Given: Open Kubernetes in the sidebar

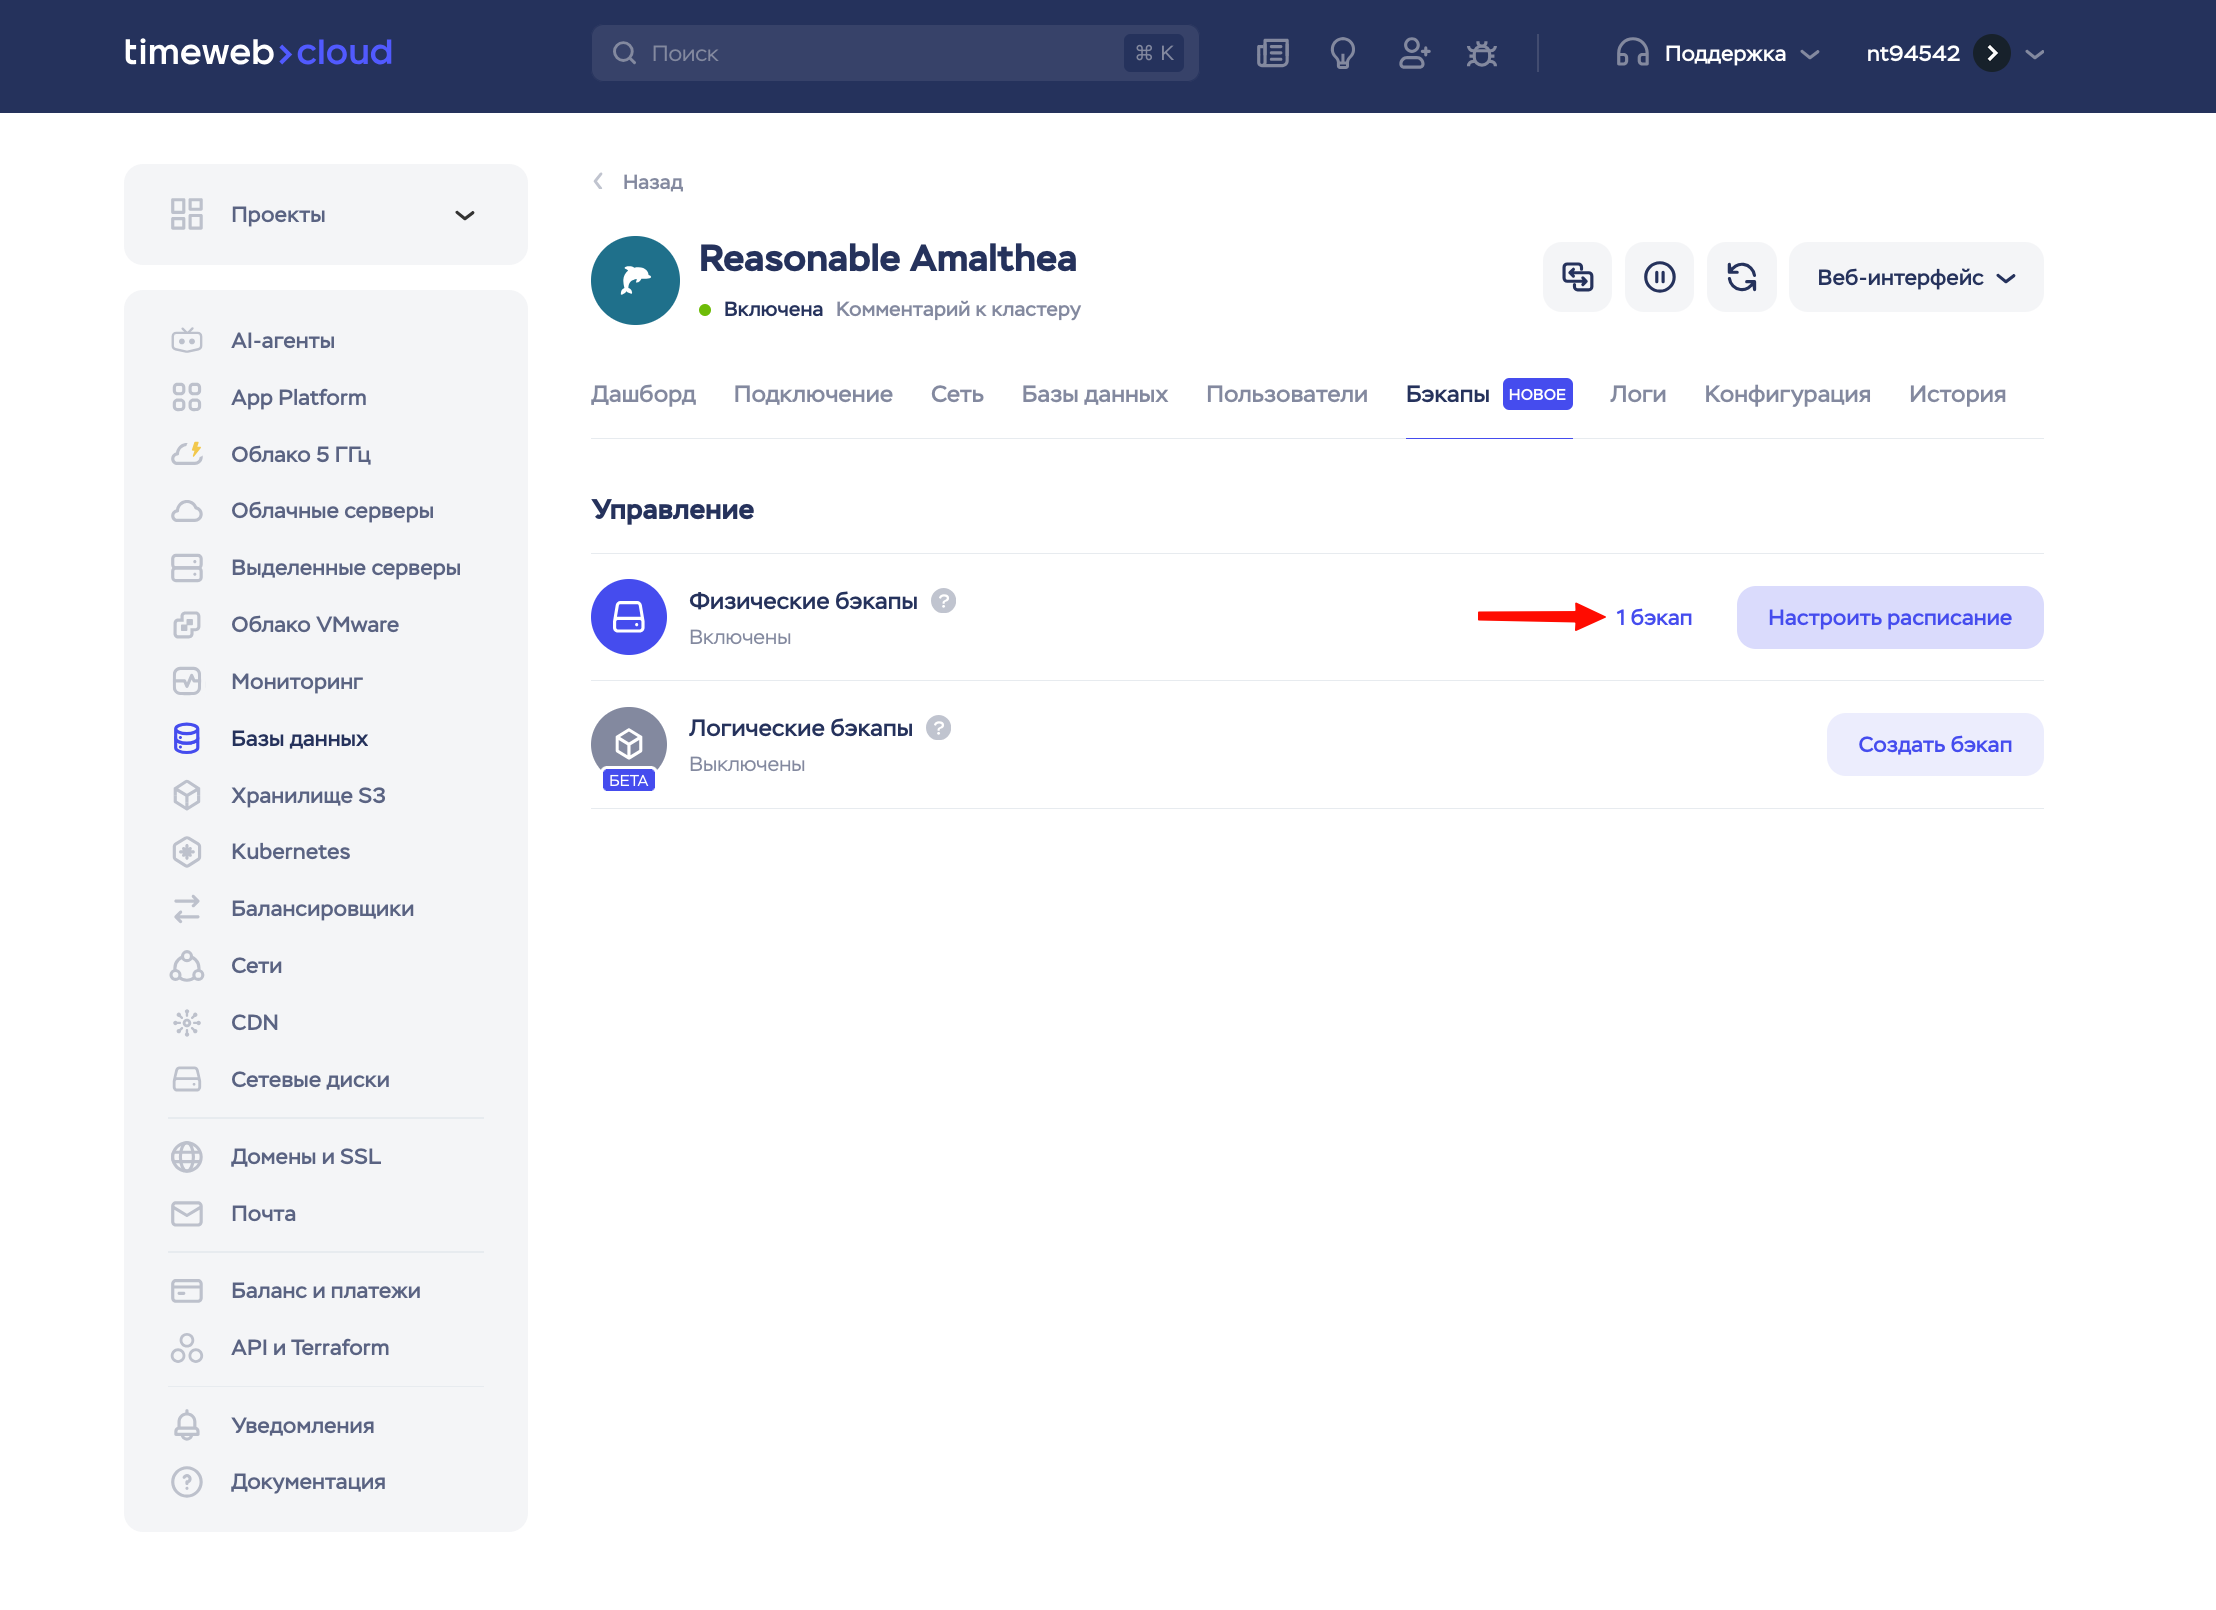Looking at the screenshot, I should point(290,851).
